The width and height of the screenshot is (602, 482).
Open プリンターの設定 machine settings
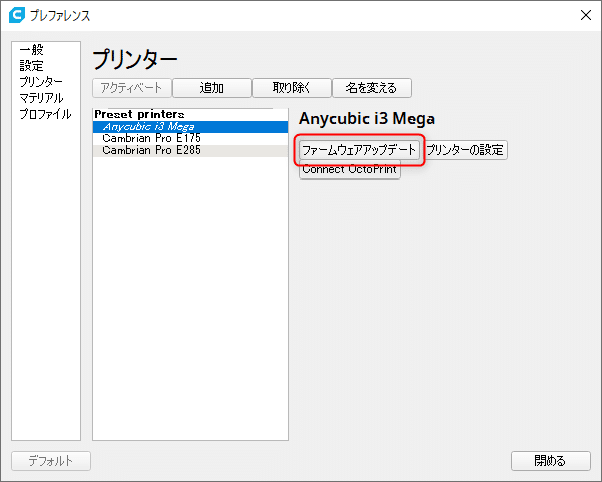click(465, 150)
